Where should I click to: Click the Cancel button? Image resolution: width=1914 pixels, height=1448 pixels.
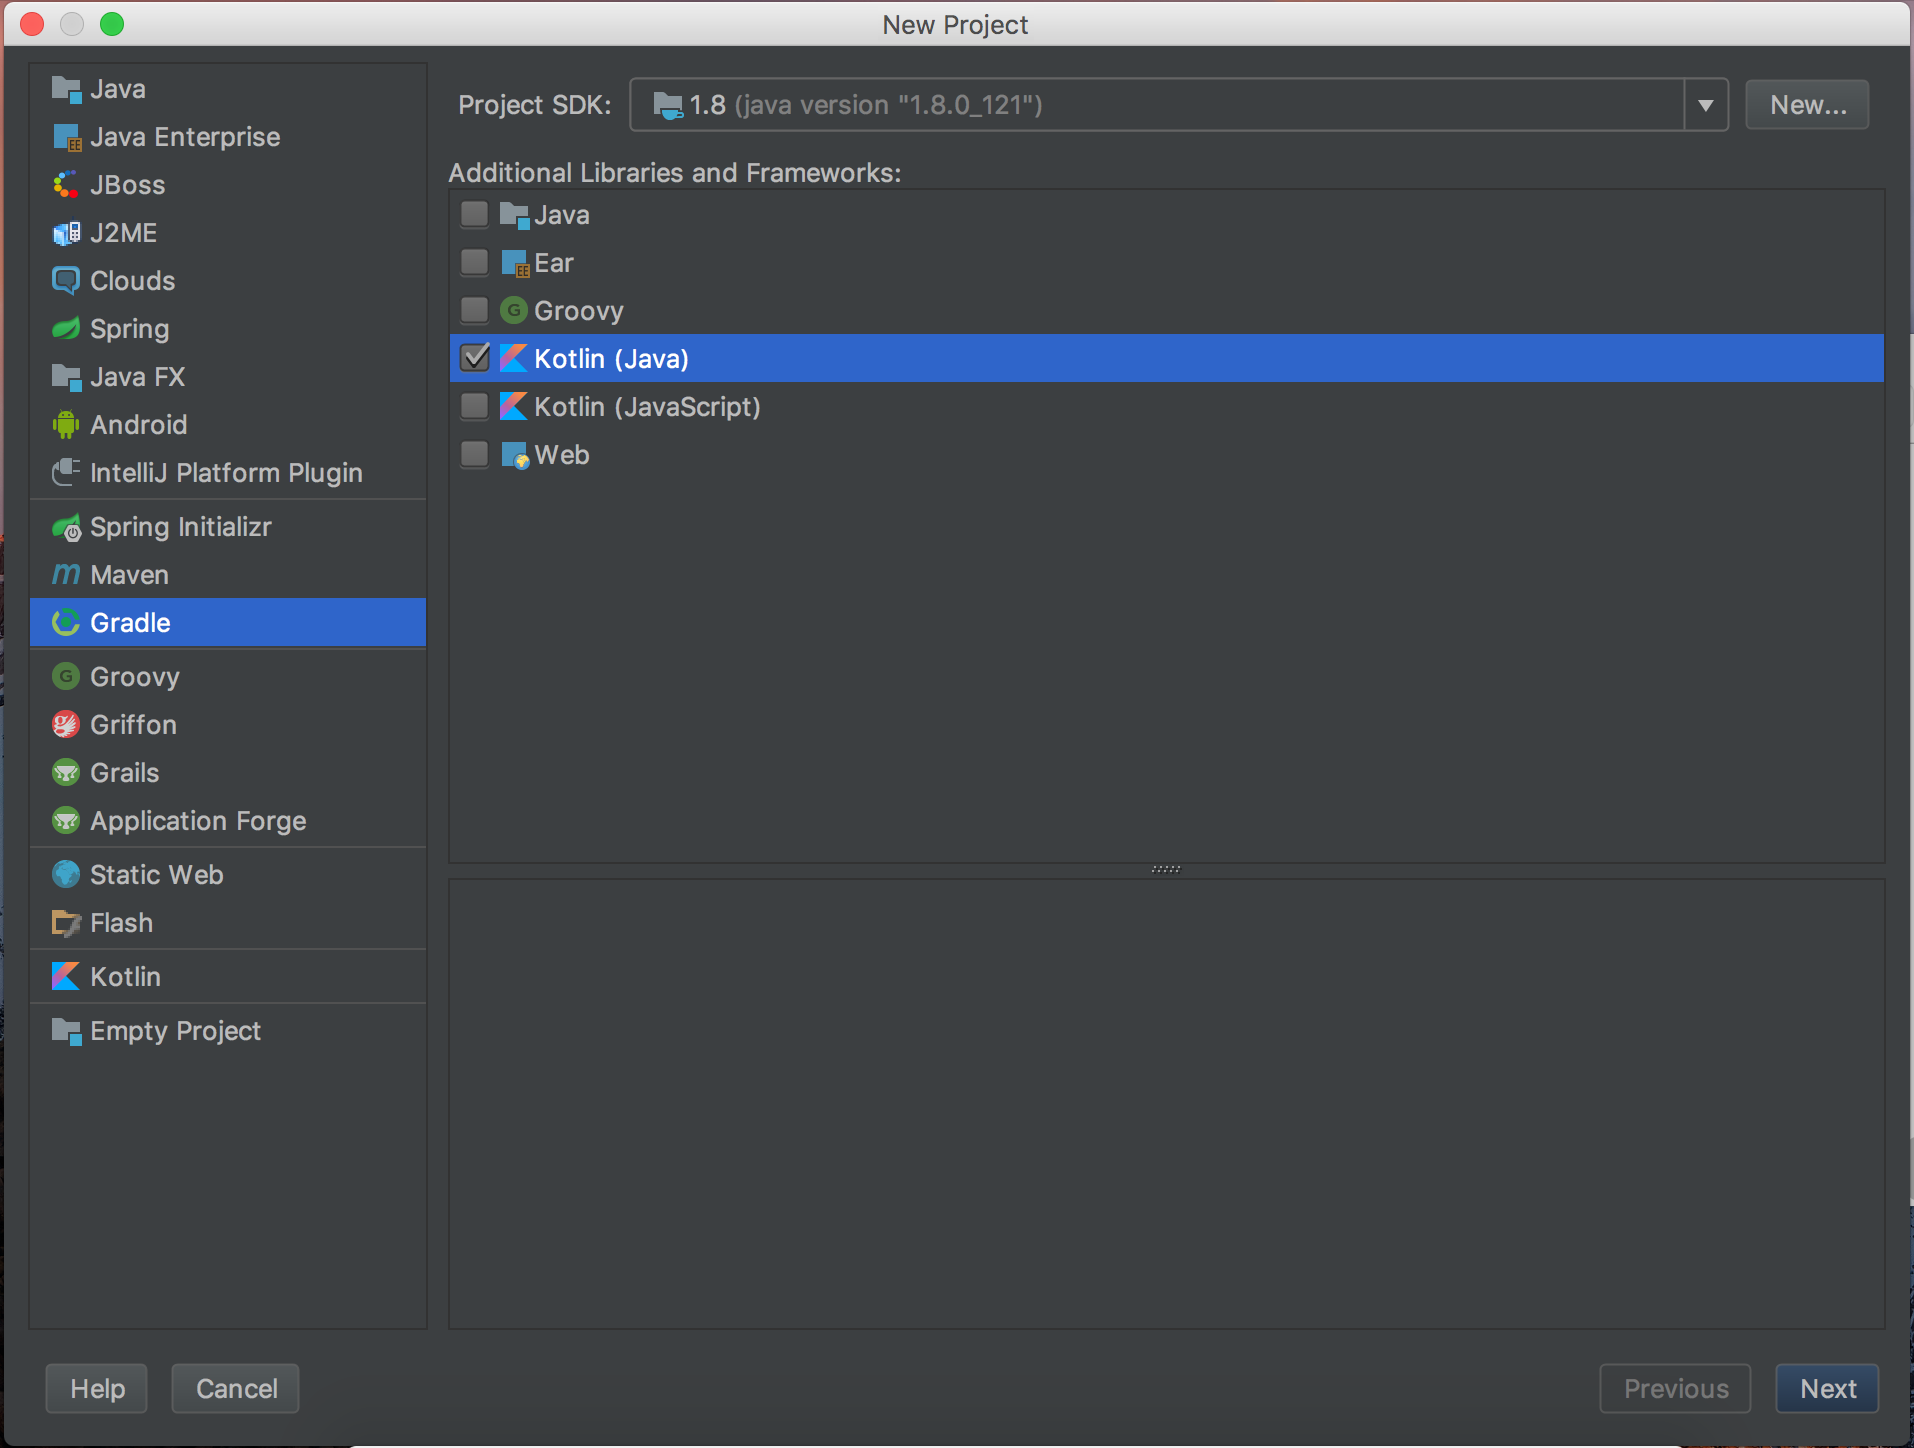[x=236, y=1389]
